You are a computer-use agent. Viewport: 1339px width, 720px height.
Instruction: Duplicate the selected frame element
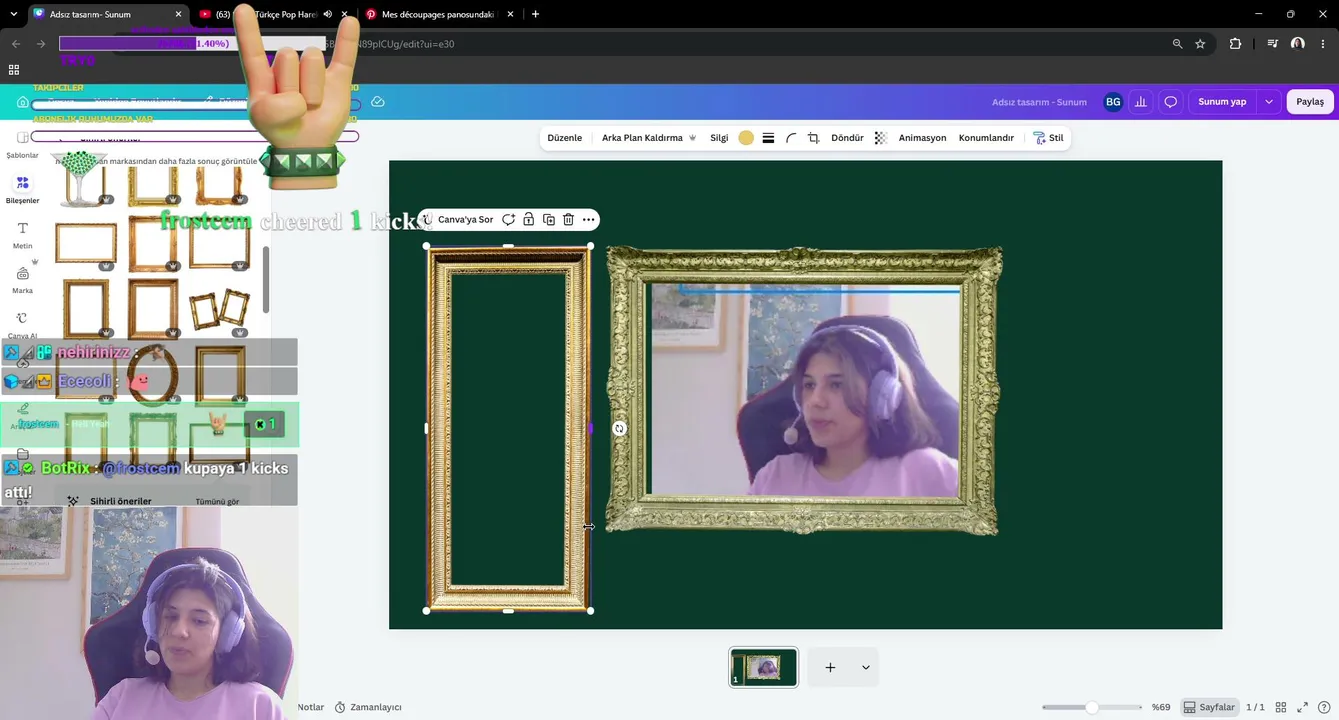click(548, 219)
